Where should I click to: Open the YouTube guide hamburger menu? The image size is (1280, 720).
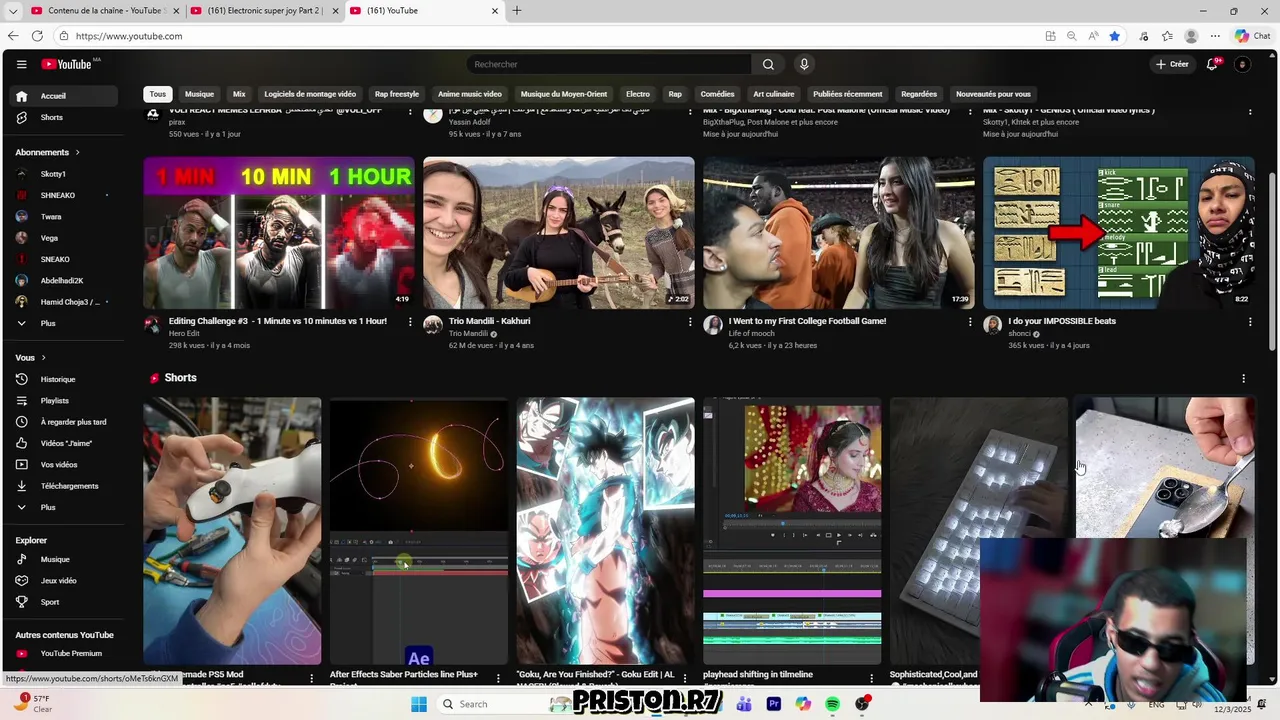pos(21,64)
